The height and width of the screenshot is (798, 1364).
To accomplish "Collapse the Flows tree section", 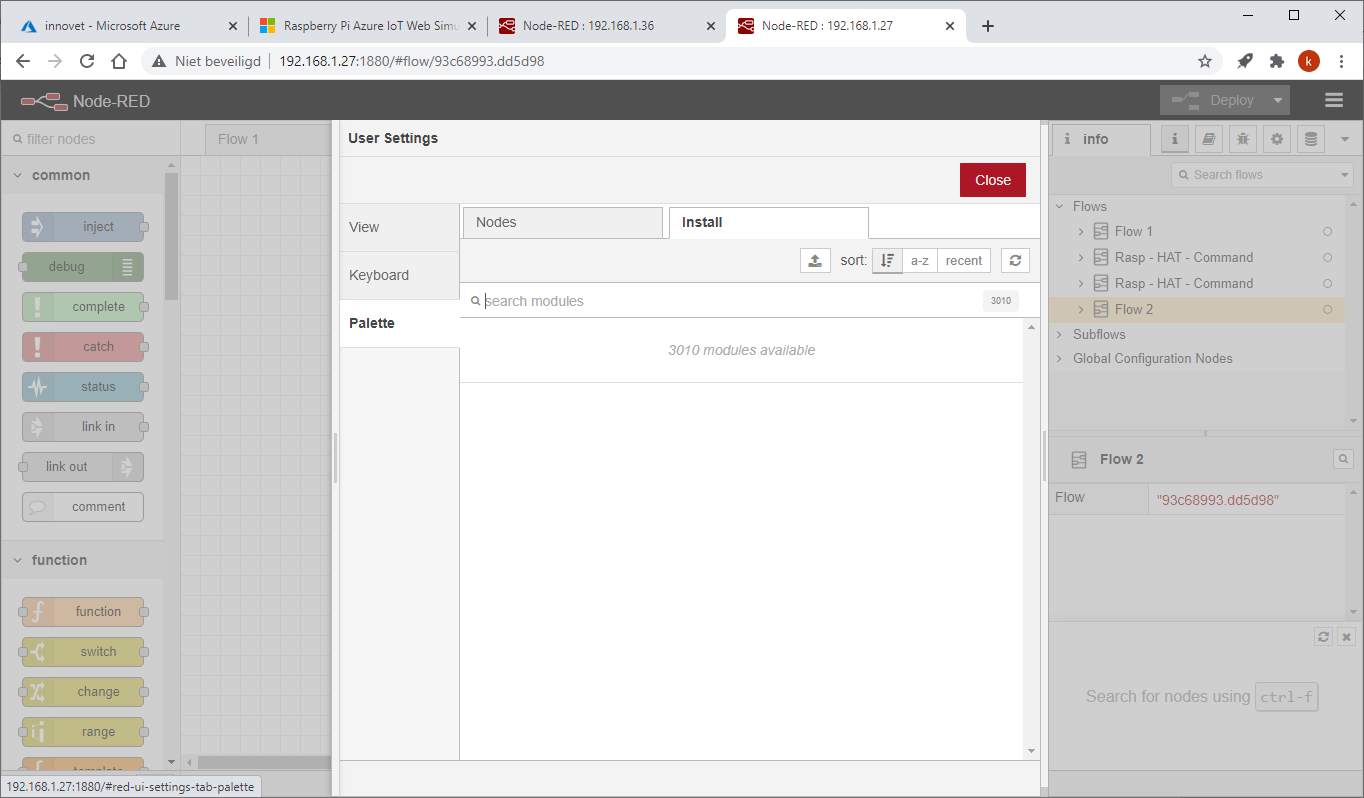I will [1060, 206].
